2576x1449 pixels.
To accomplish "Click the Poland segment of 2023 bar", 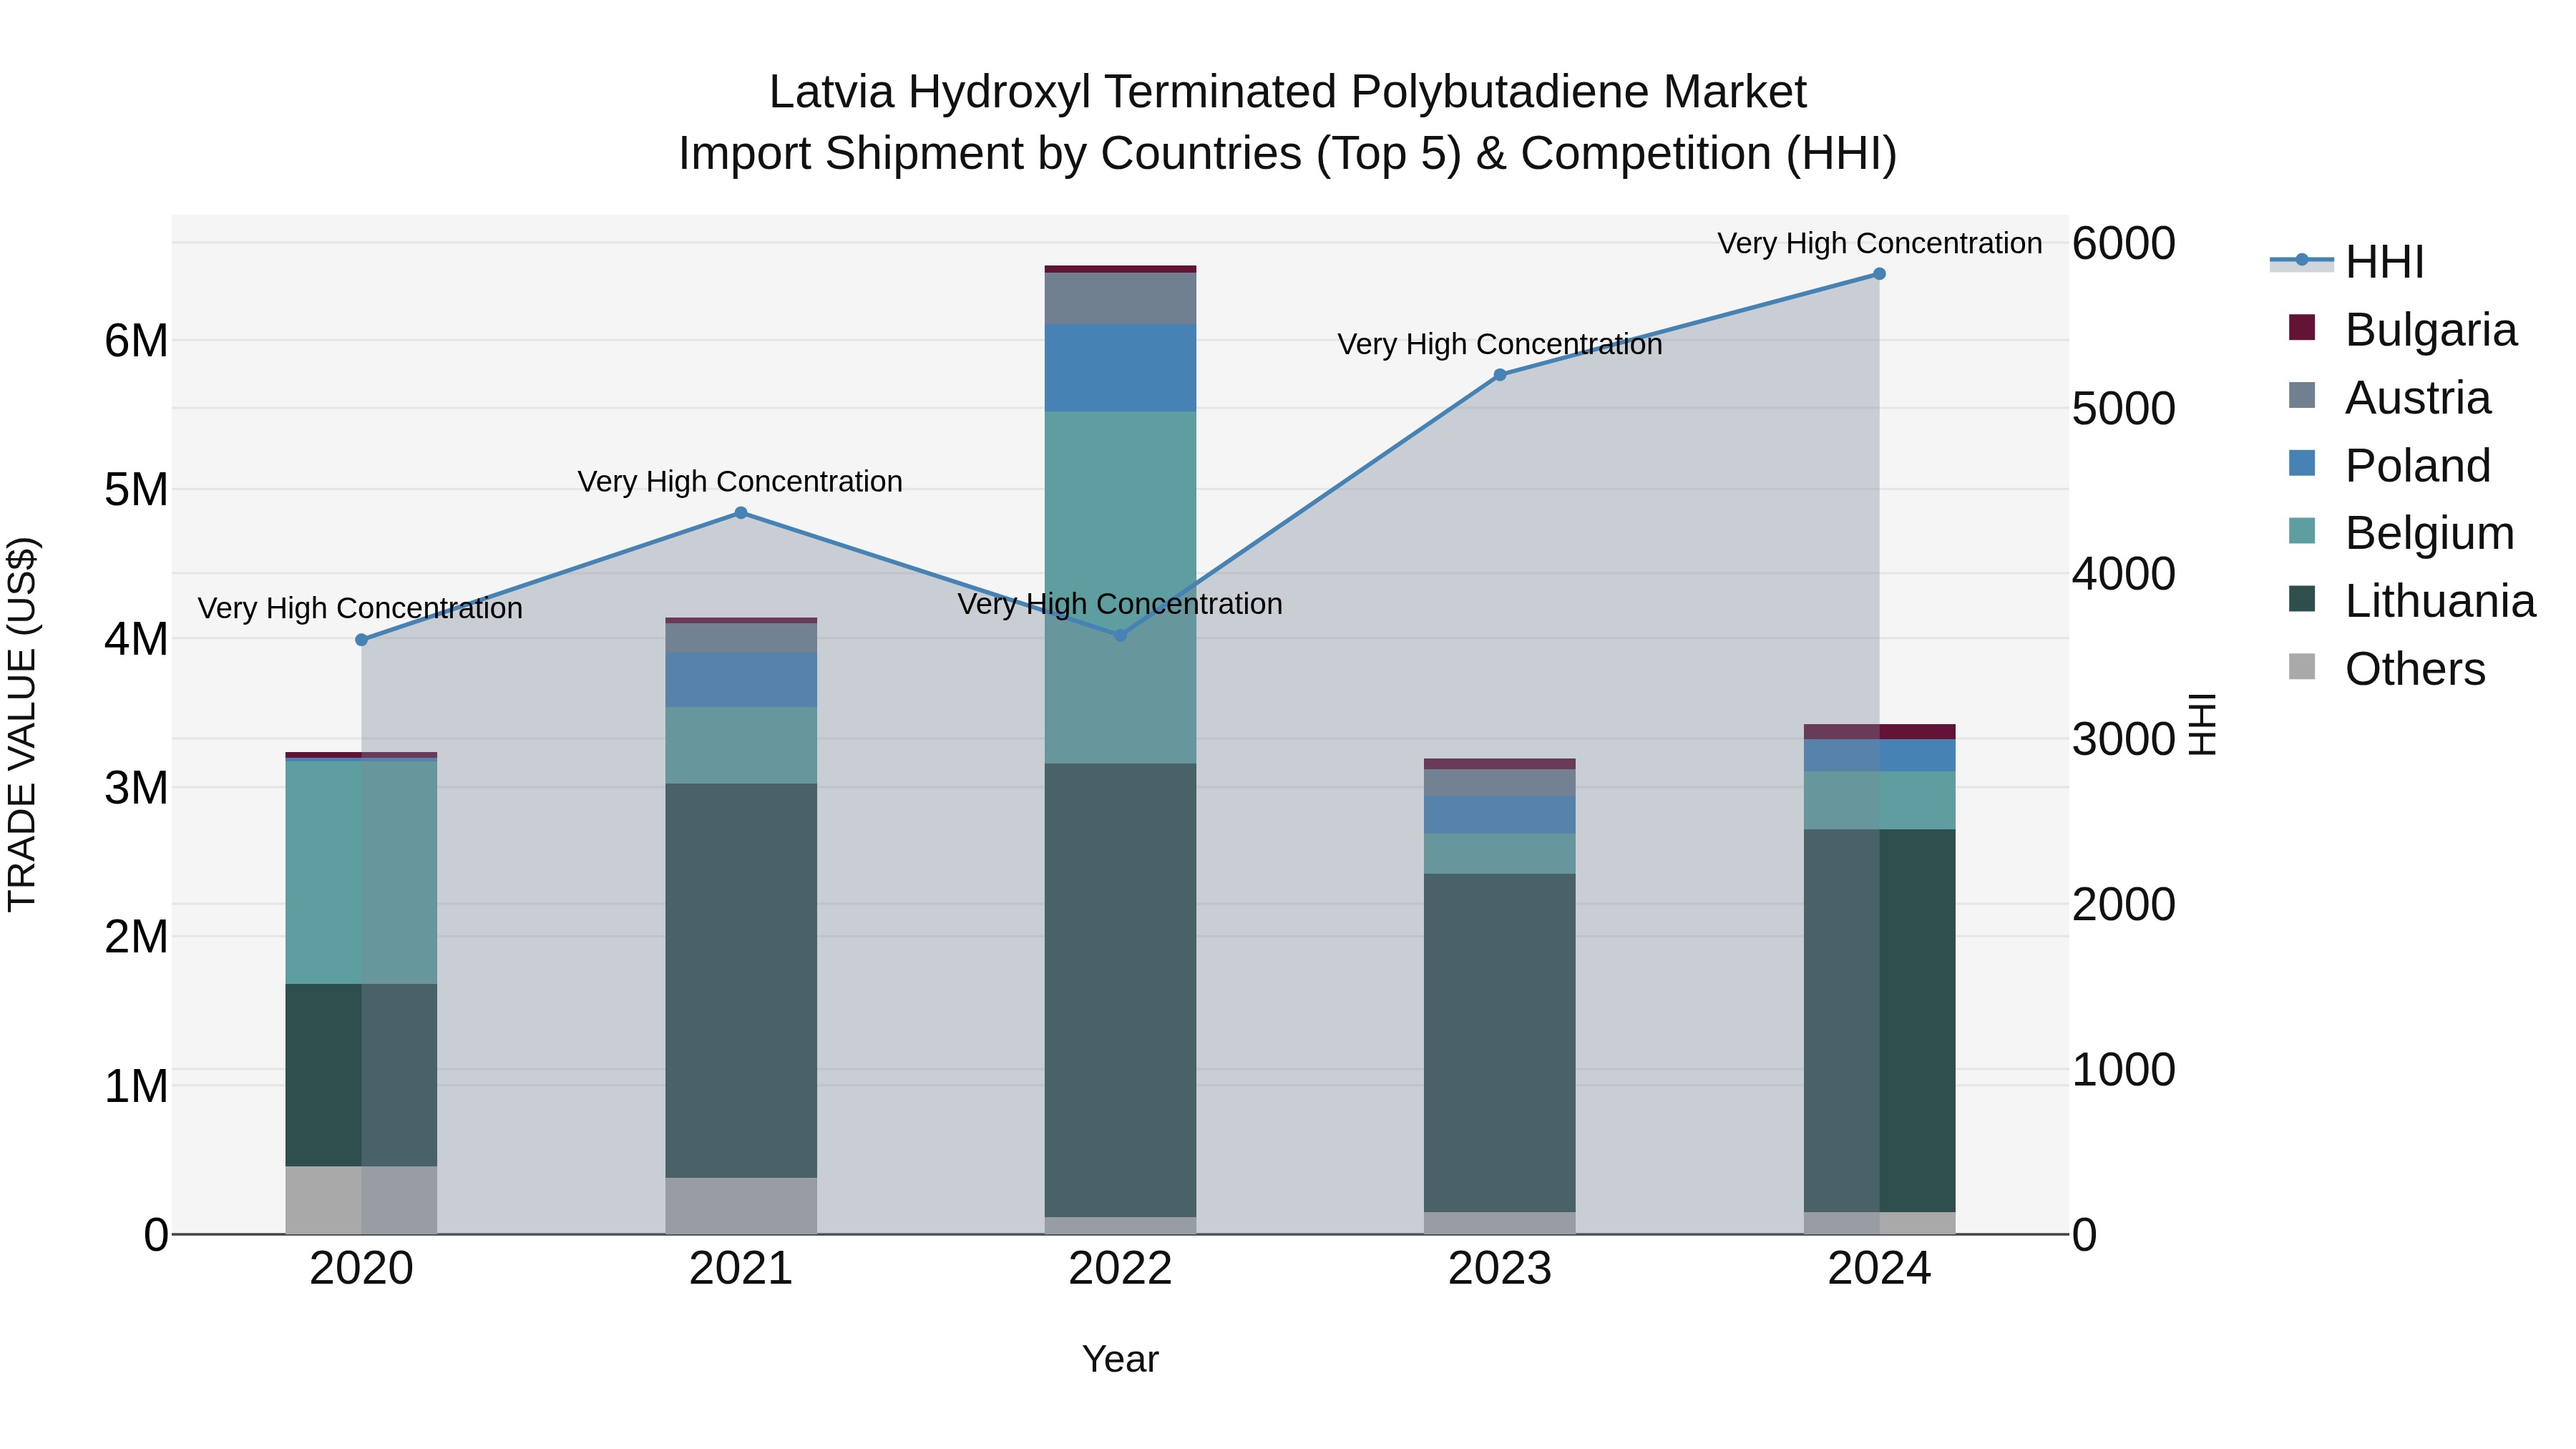I will [x=1500, y=815].
